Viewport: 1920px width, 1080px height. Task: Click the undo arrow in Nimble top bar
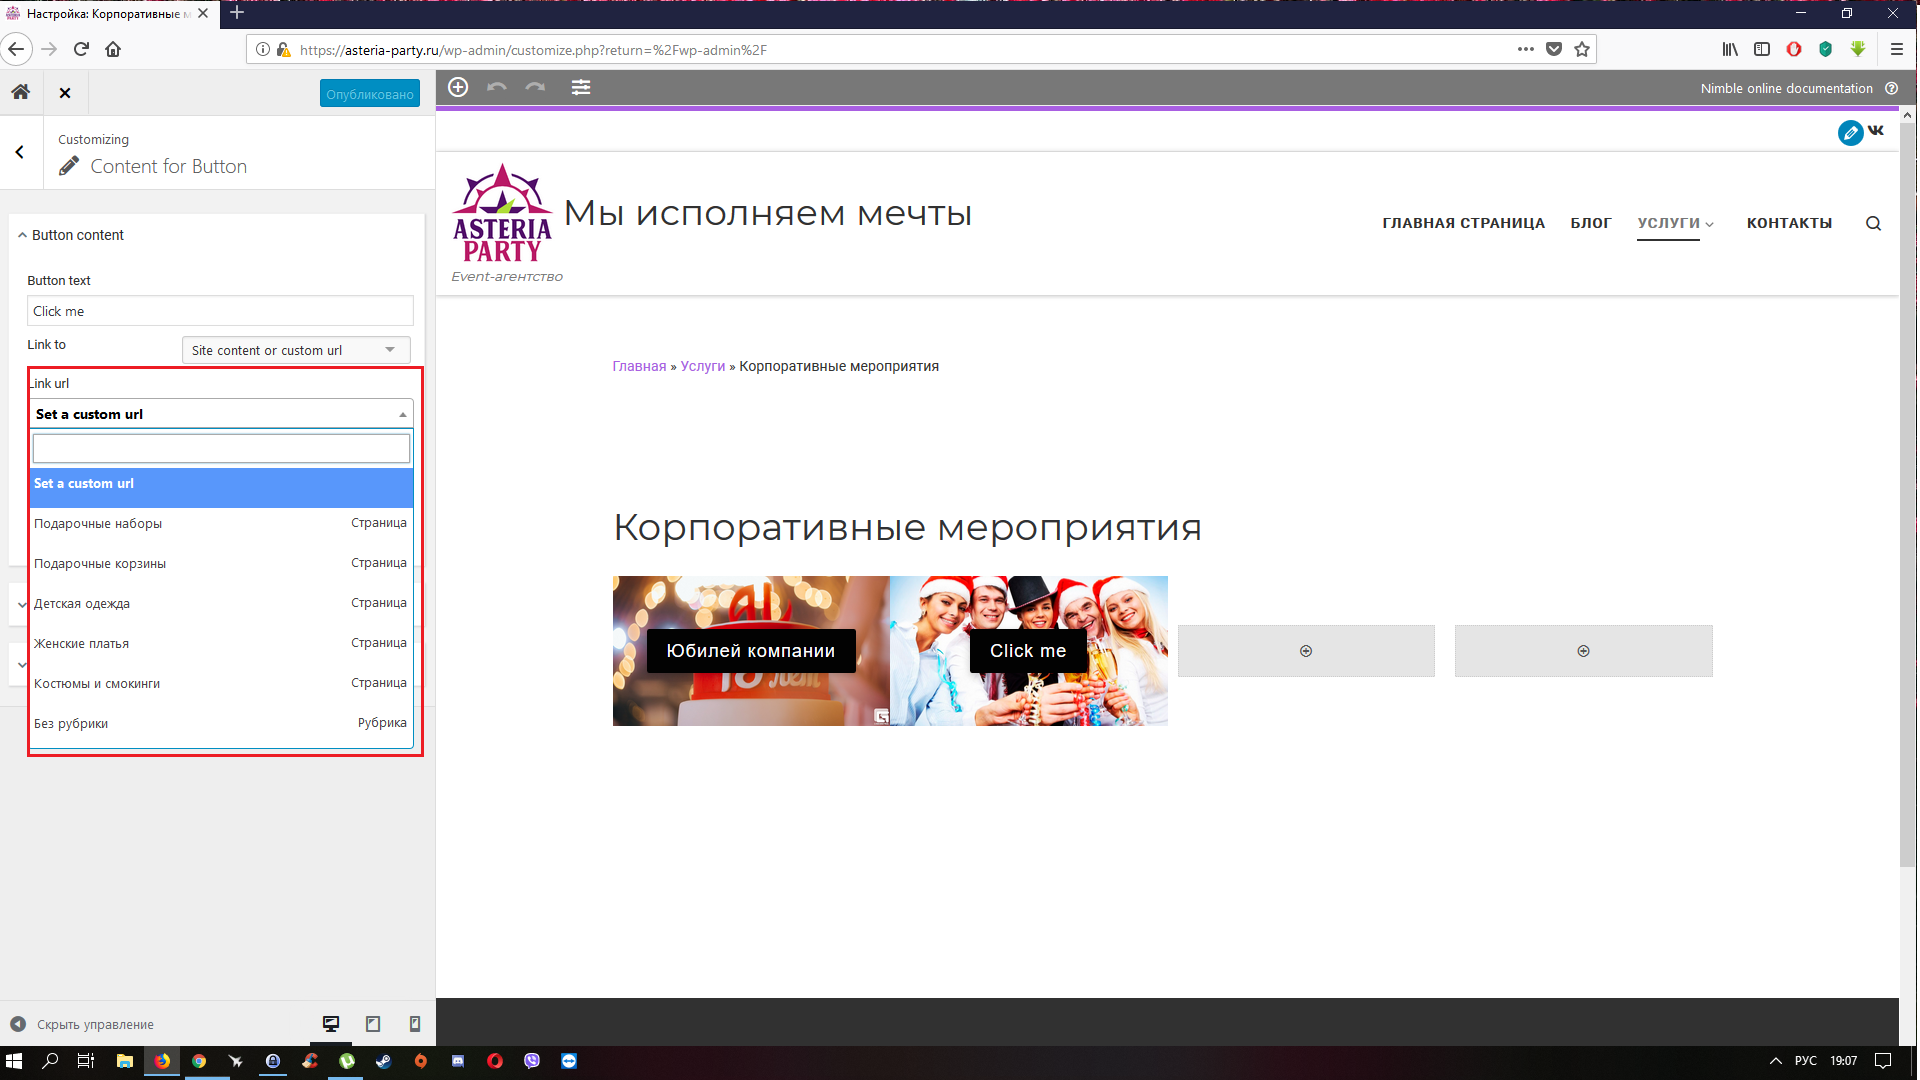(x=496, y=87)
